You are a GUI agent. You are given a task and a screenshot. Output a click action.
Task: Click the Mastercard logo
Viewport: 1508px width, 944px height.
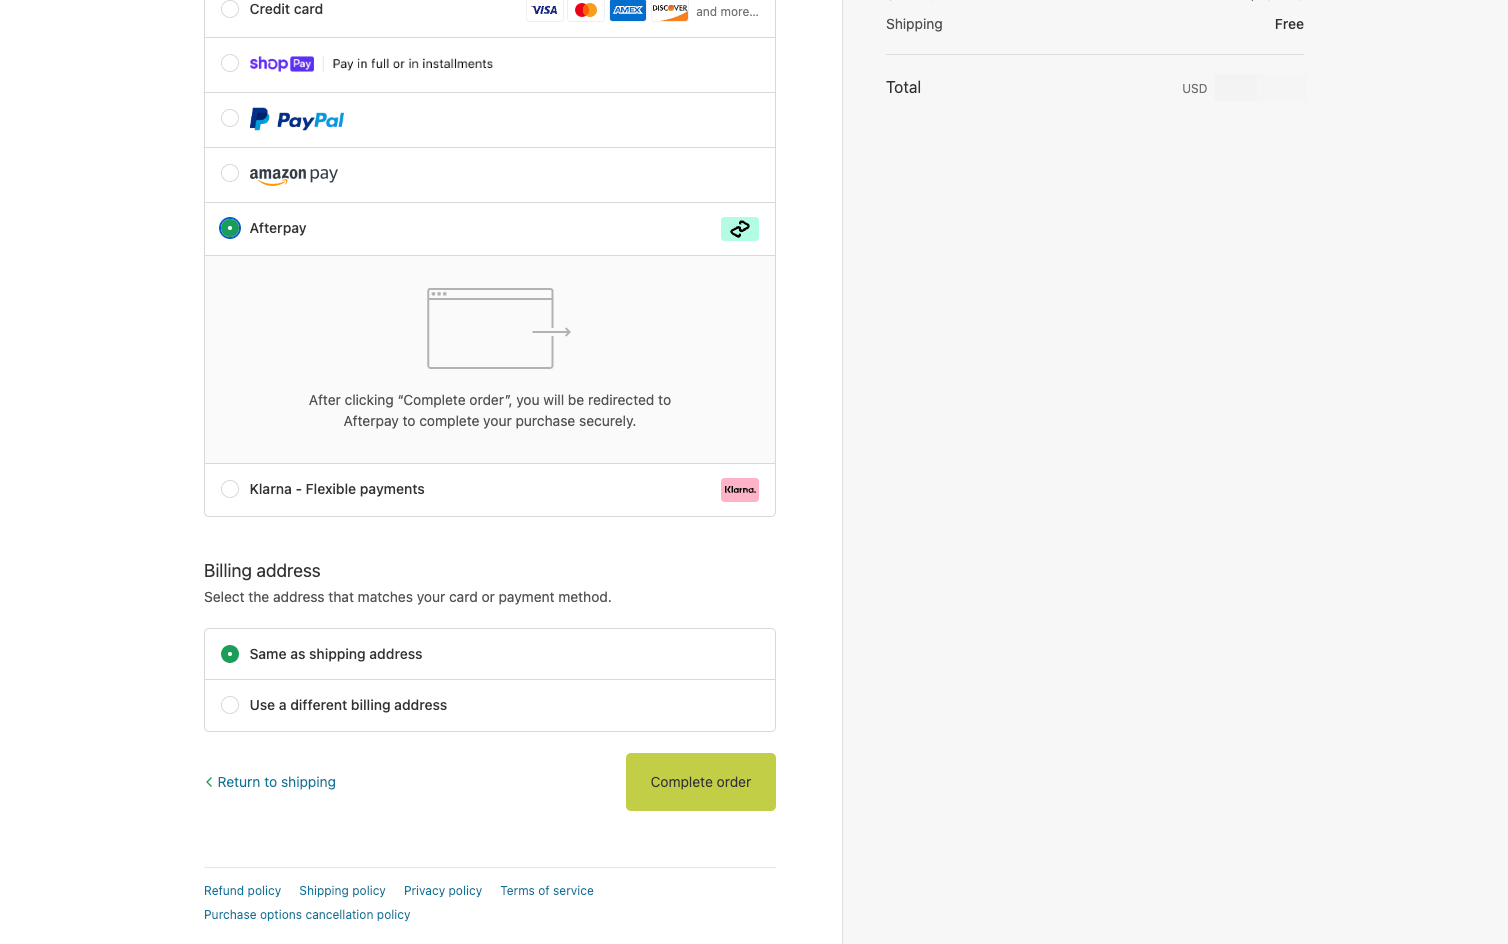pyautogui.click(x=586, y=10)
